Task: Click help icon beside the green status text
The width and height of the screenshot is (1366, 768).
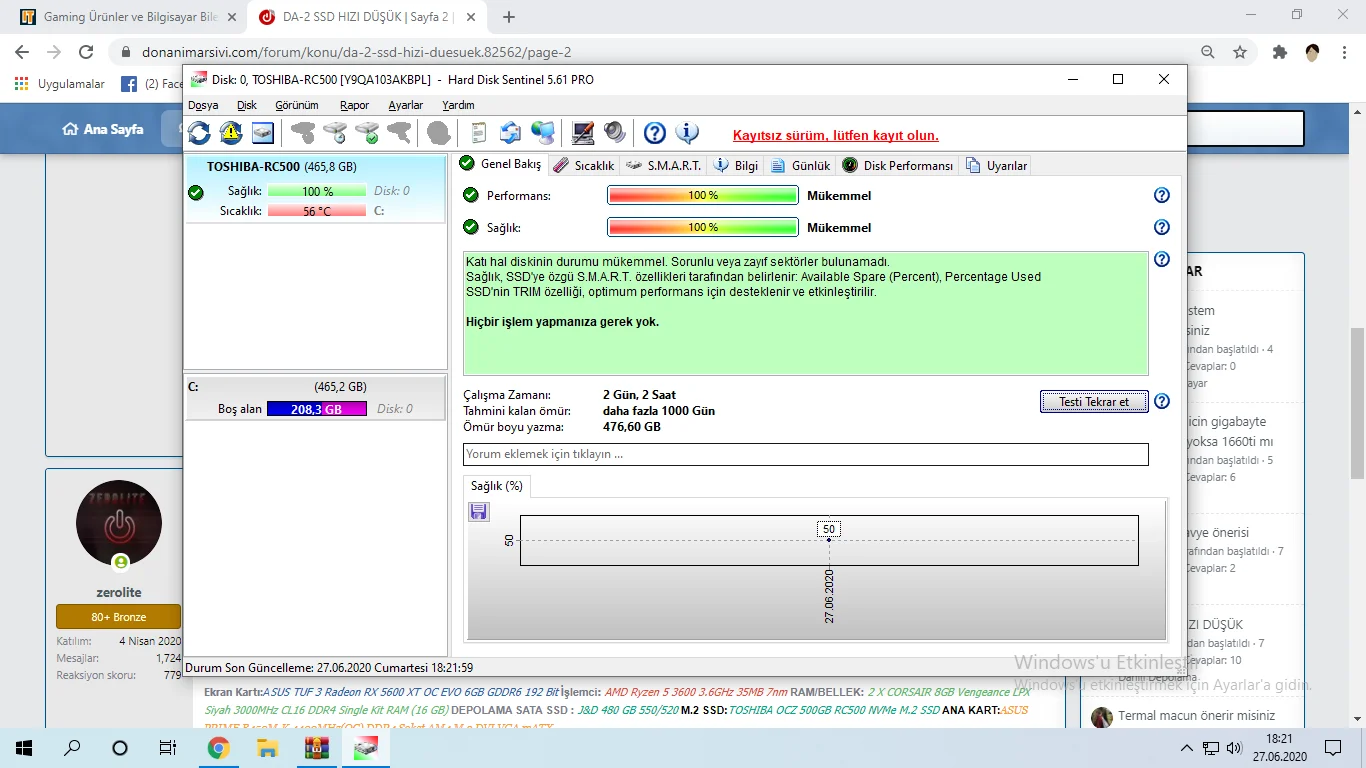Action: [x=1162, y=260]
